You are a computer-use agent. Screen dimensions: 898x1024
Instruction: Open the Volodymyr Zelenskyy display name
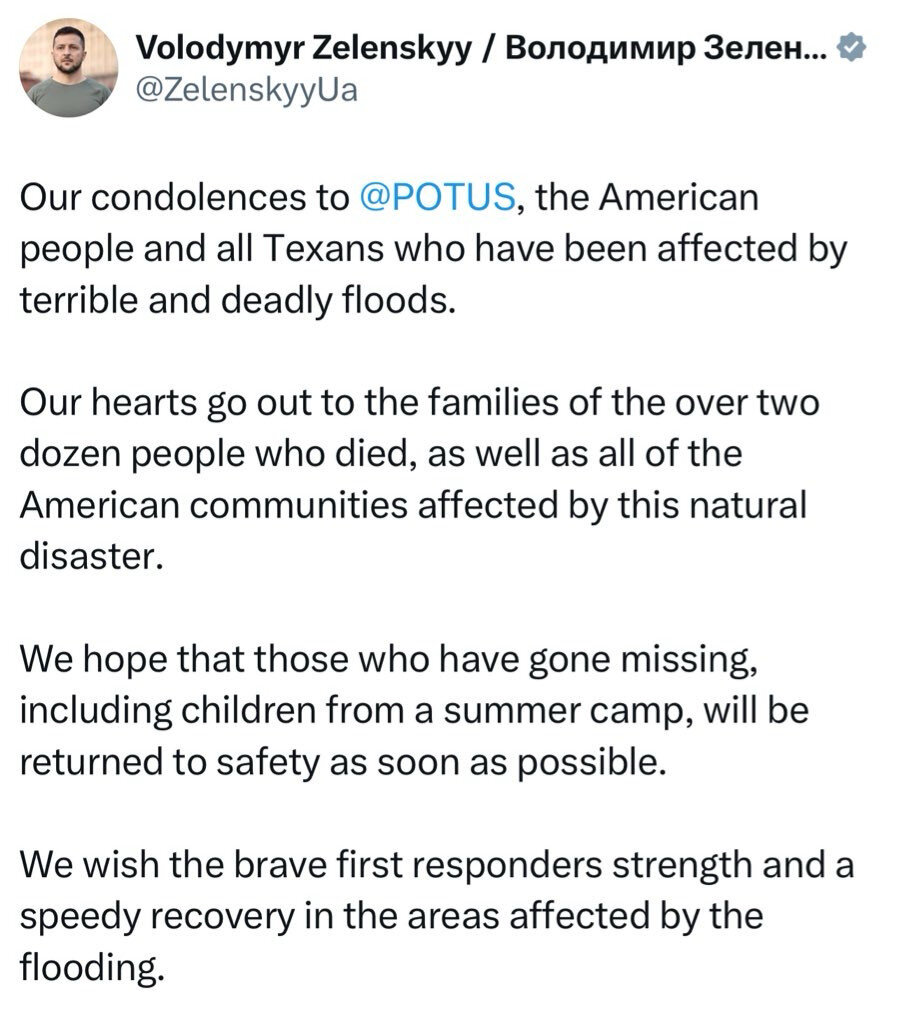304,49
